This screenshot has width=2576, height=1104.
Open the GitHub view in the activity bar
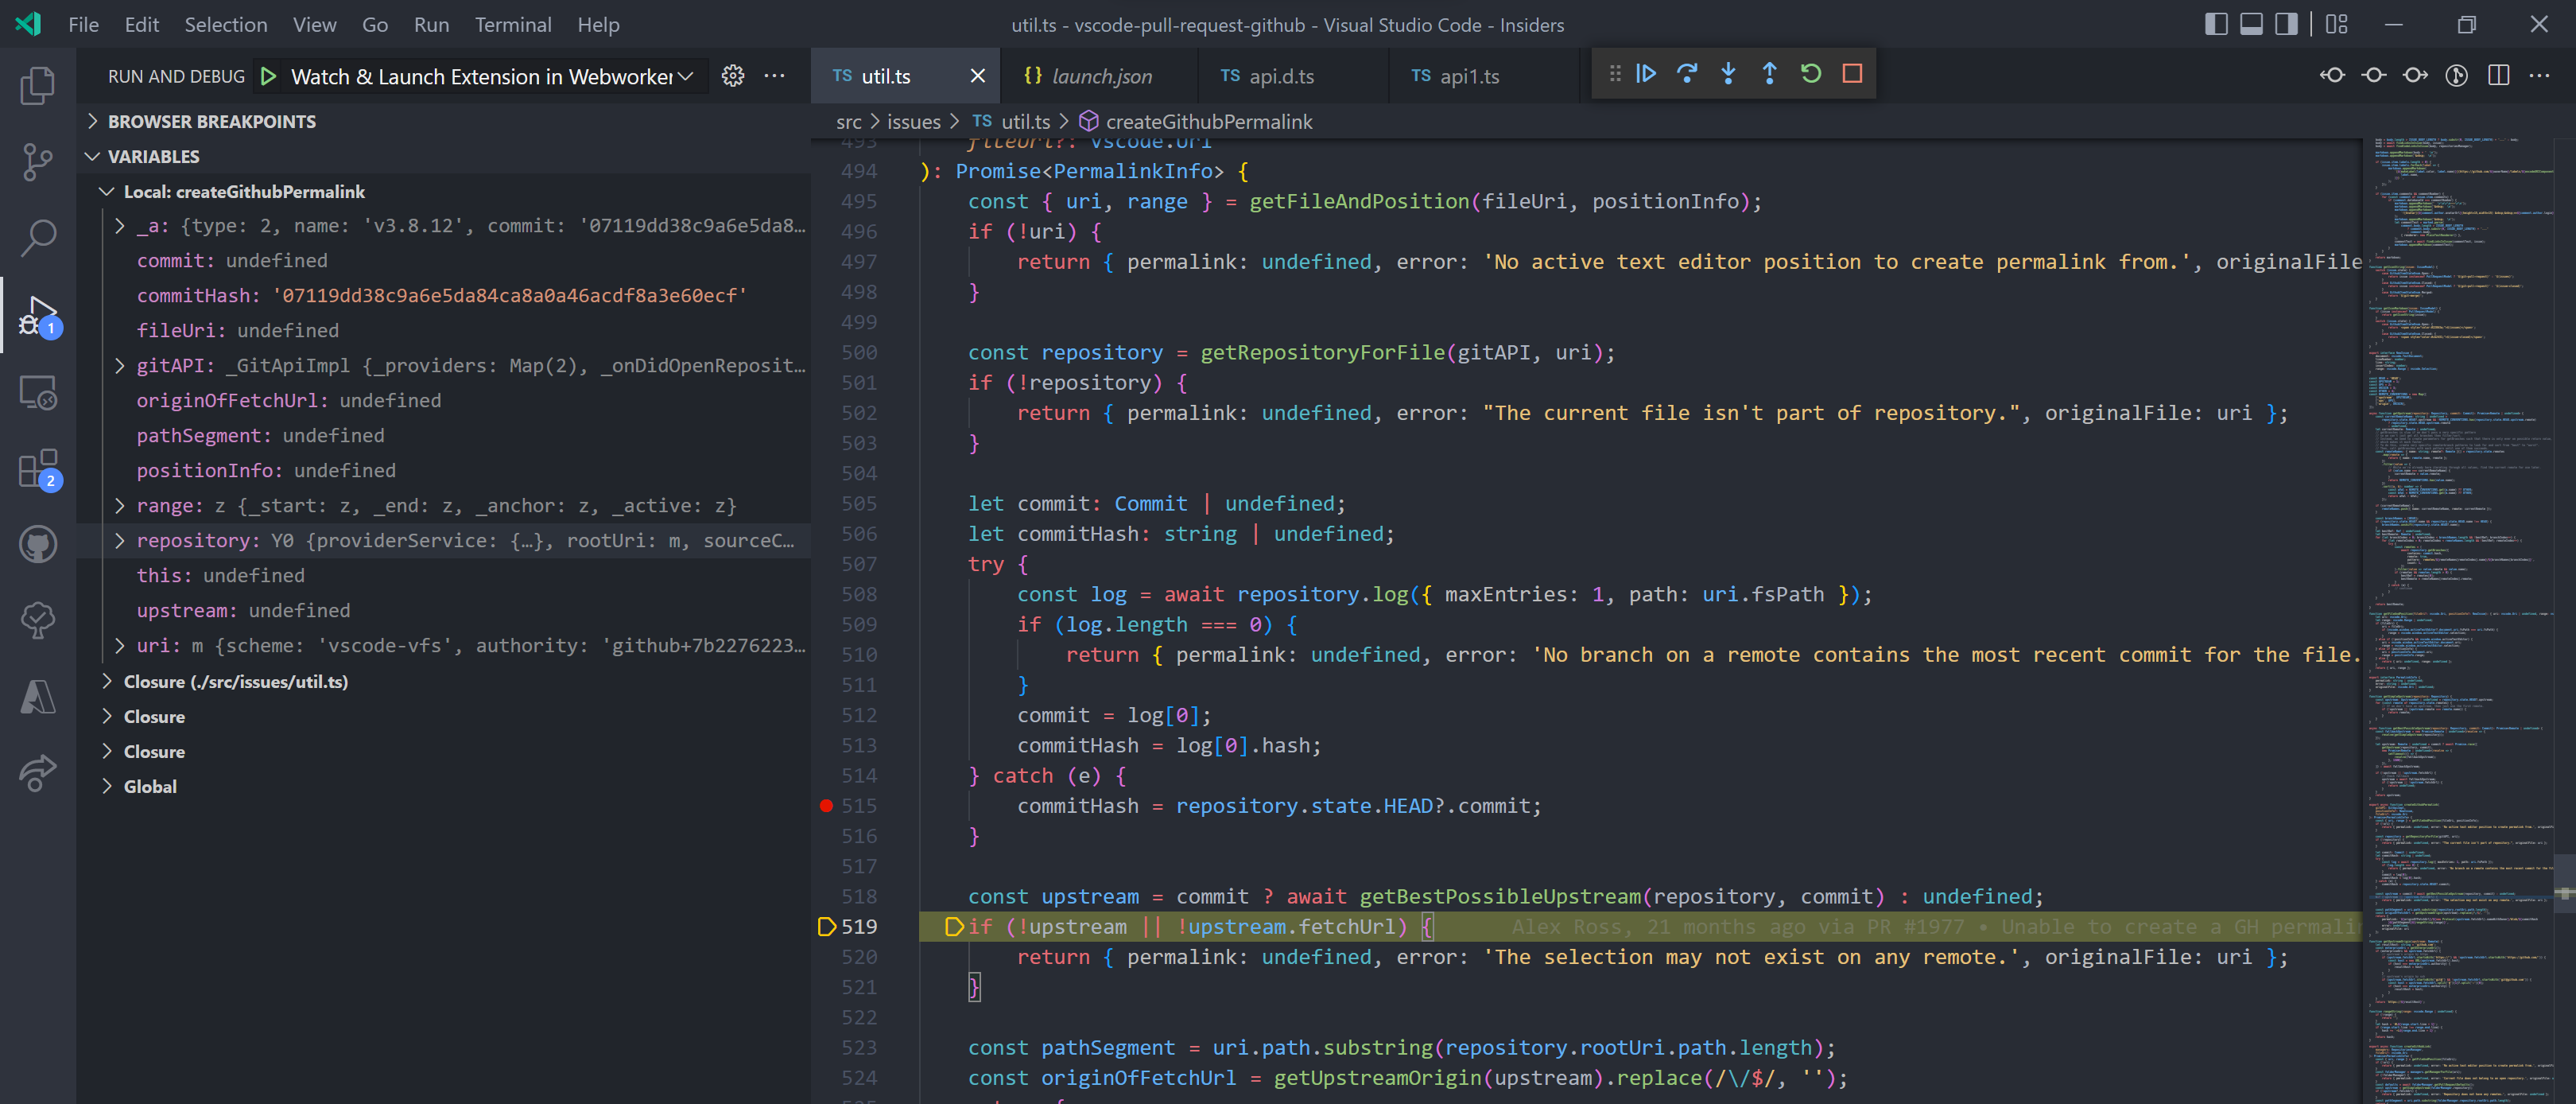pyautogui.click(x=37, y=544)
